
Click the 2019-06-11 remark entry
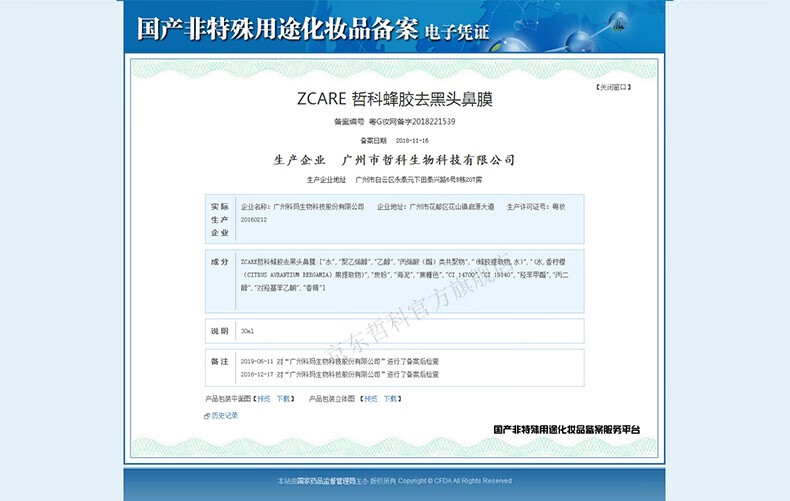click(340, 361)
